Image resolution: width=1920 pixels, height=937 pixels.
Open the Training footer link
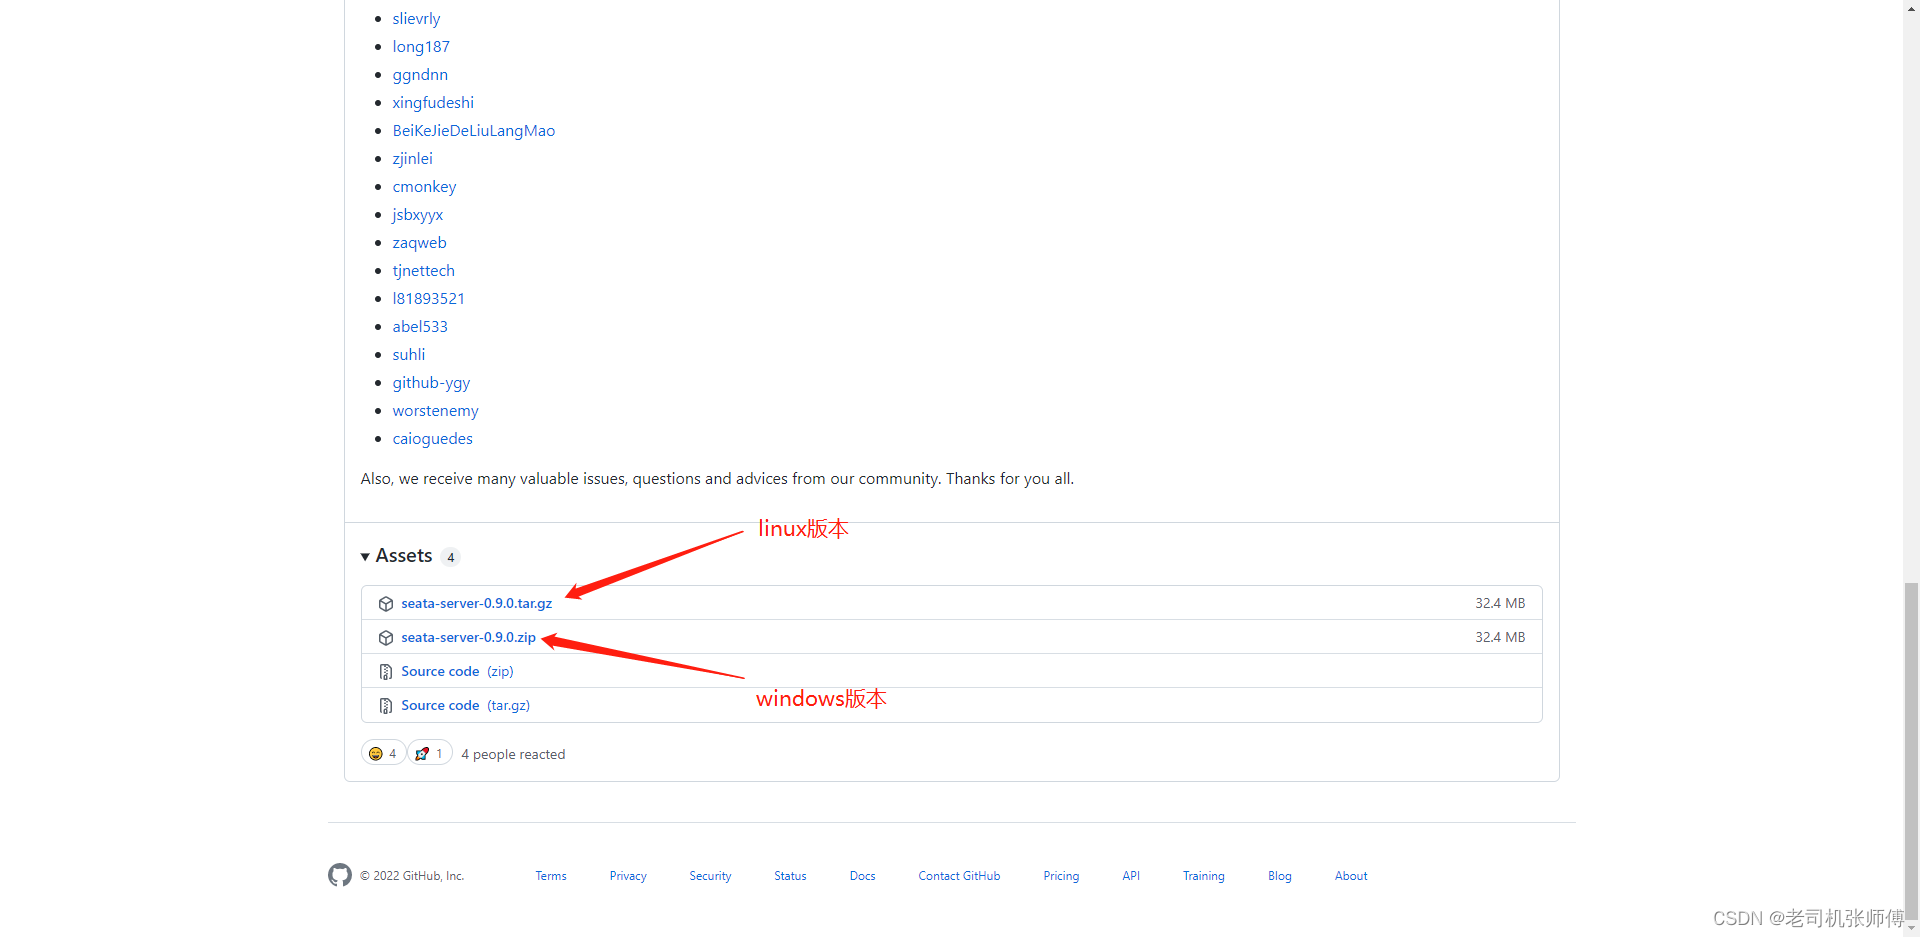pos(1203,876)
